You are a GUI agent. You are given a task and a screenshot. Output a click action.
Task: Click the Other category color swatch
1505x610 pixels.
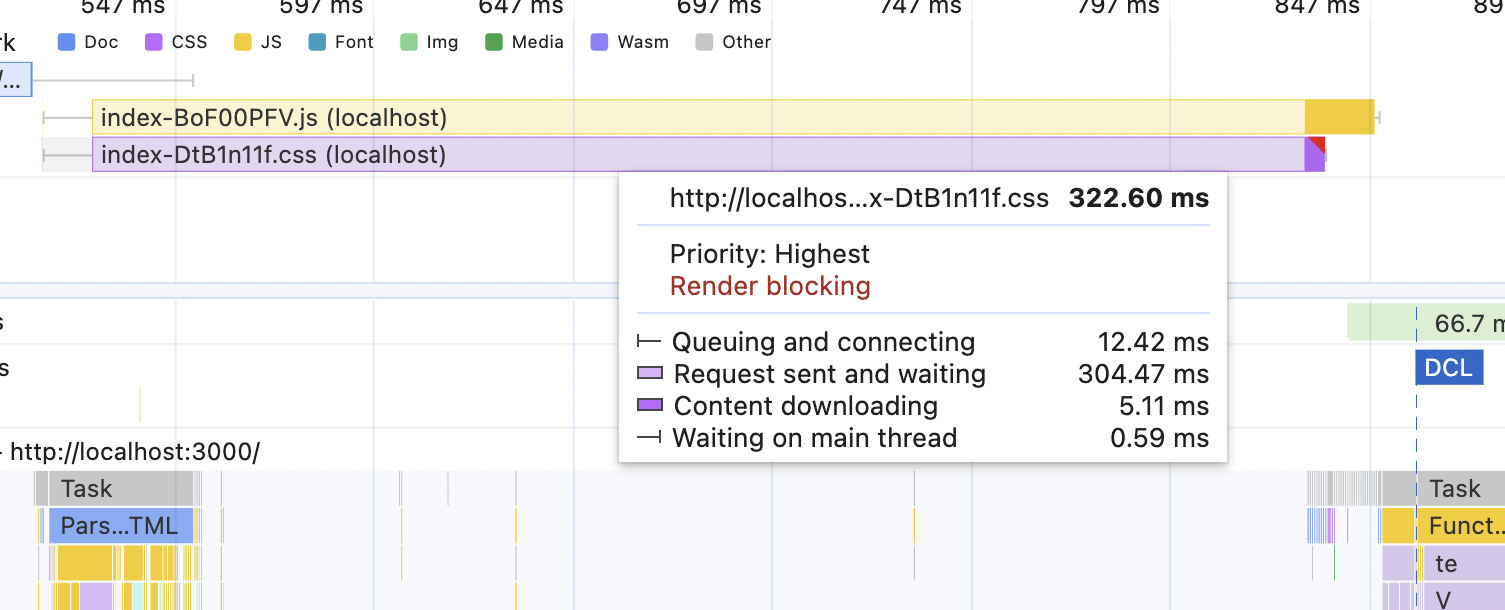tap(704, 42)
